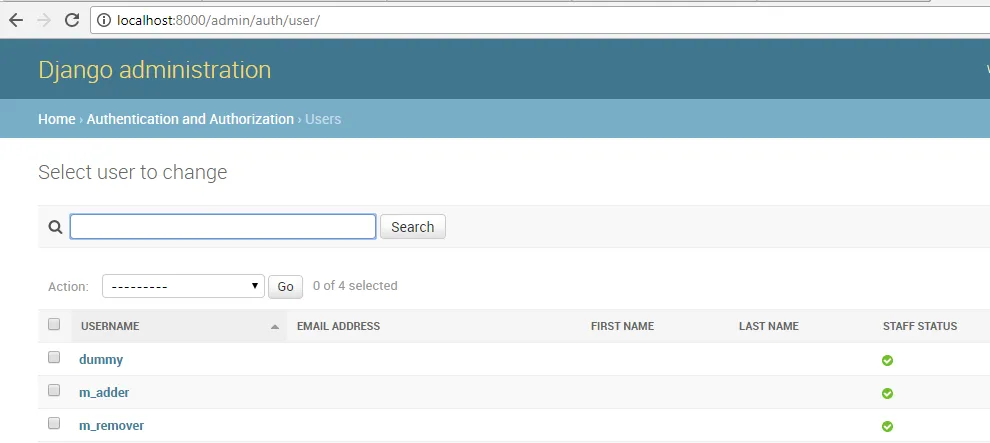Click the browser back arrow
Screen dimensions: 990x443
(x=16, y=20)
